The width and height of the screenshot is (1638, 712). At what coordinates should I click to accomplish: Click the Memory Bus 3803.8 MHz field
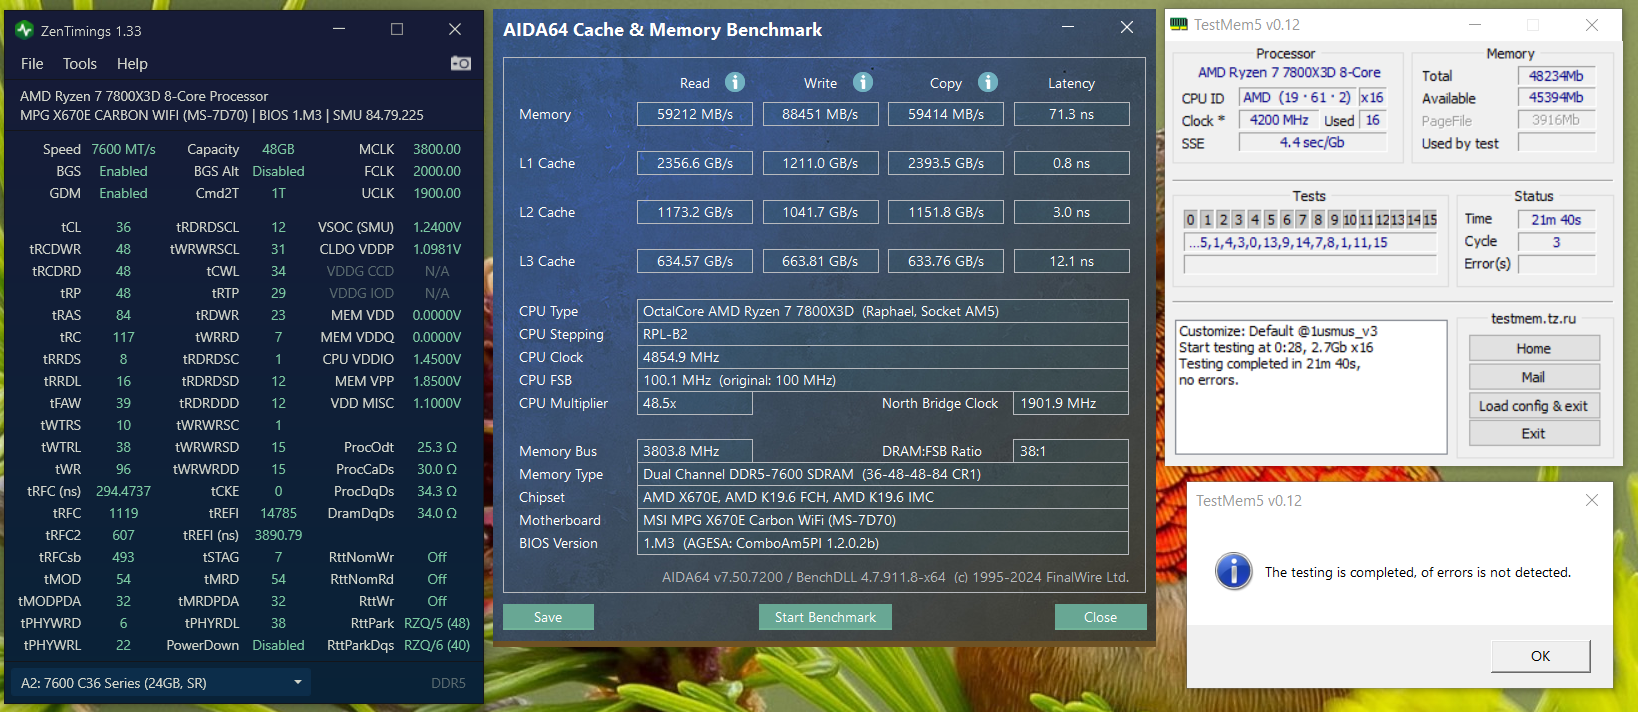click(695, 451)
